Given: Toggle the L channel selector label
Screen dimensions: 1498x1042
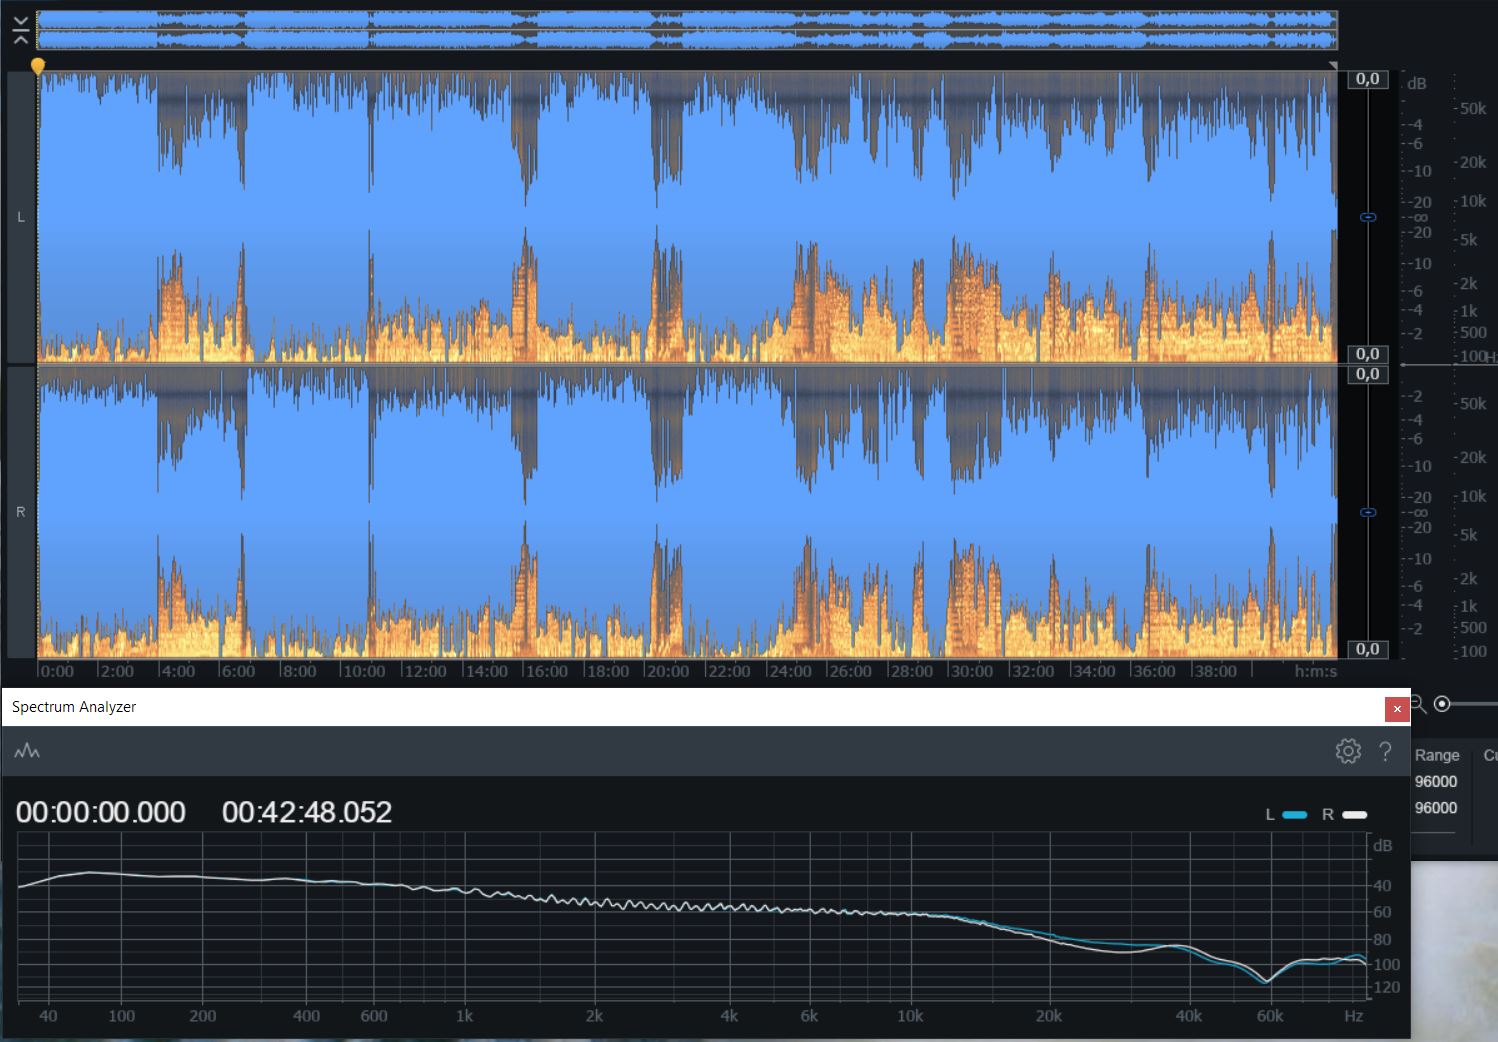Looking at the screenshot, I should (x=21, y=217).
